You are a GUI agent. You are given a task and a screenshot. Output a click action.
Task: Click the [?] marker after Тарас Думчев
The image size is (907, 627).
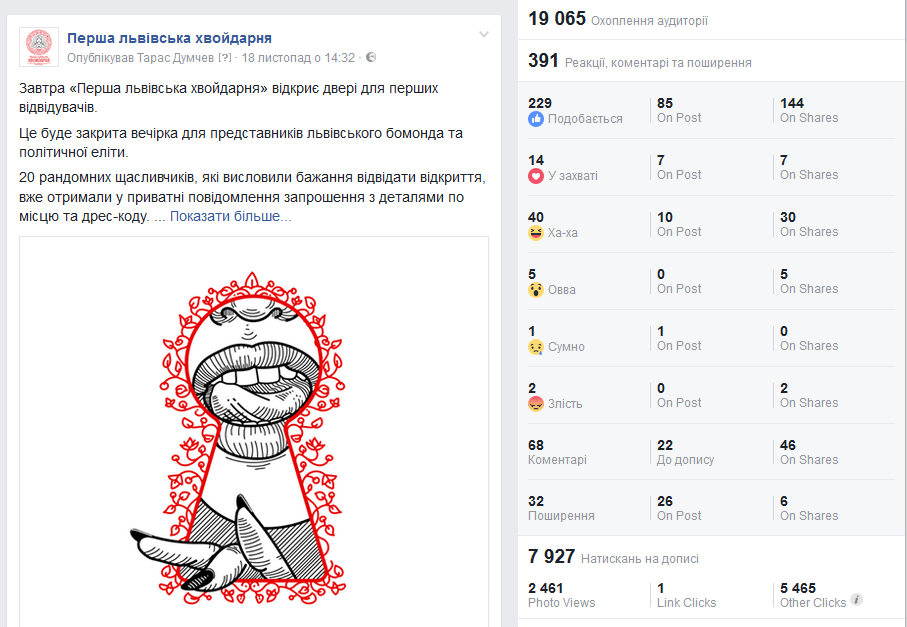click(x=225, y=57)
